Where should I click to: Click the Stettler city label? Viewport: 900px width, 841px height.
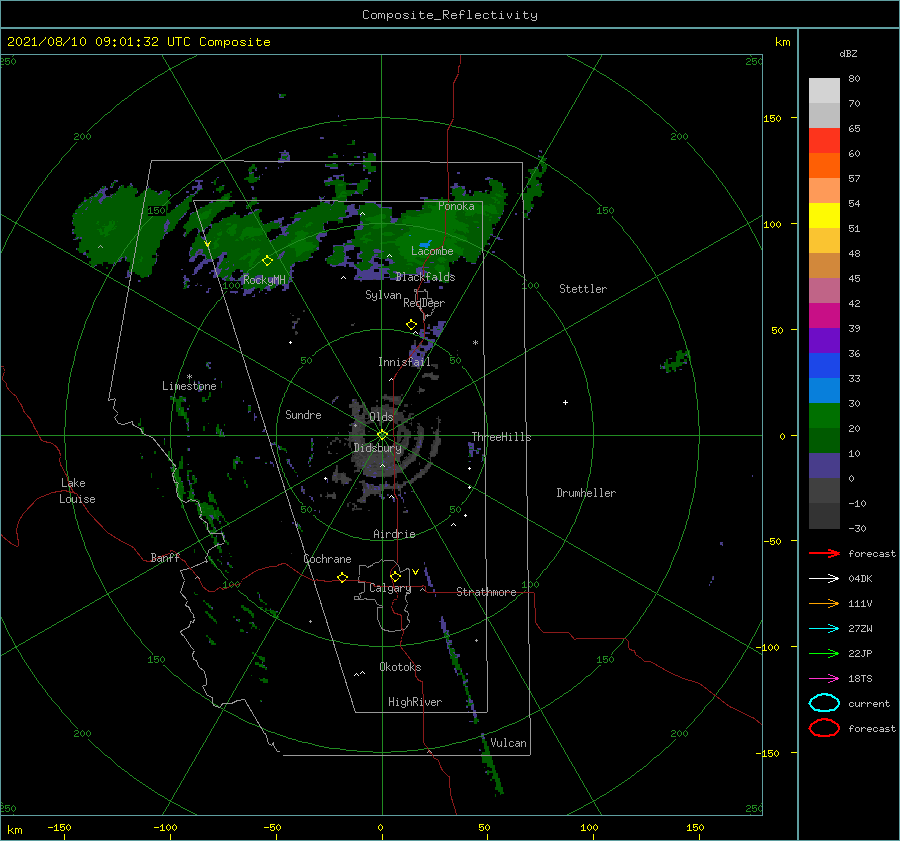583,289
